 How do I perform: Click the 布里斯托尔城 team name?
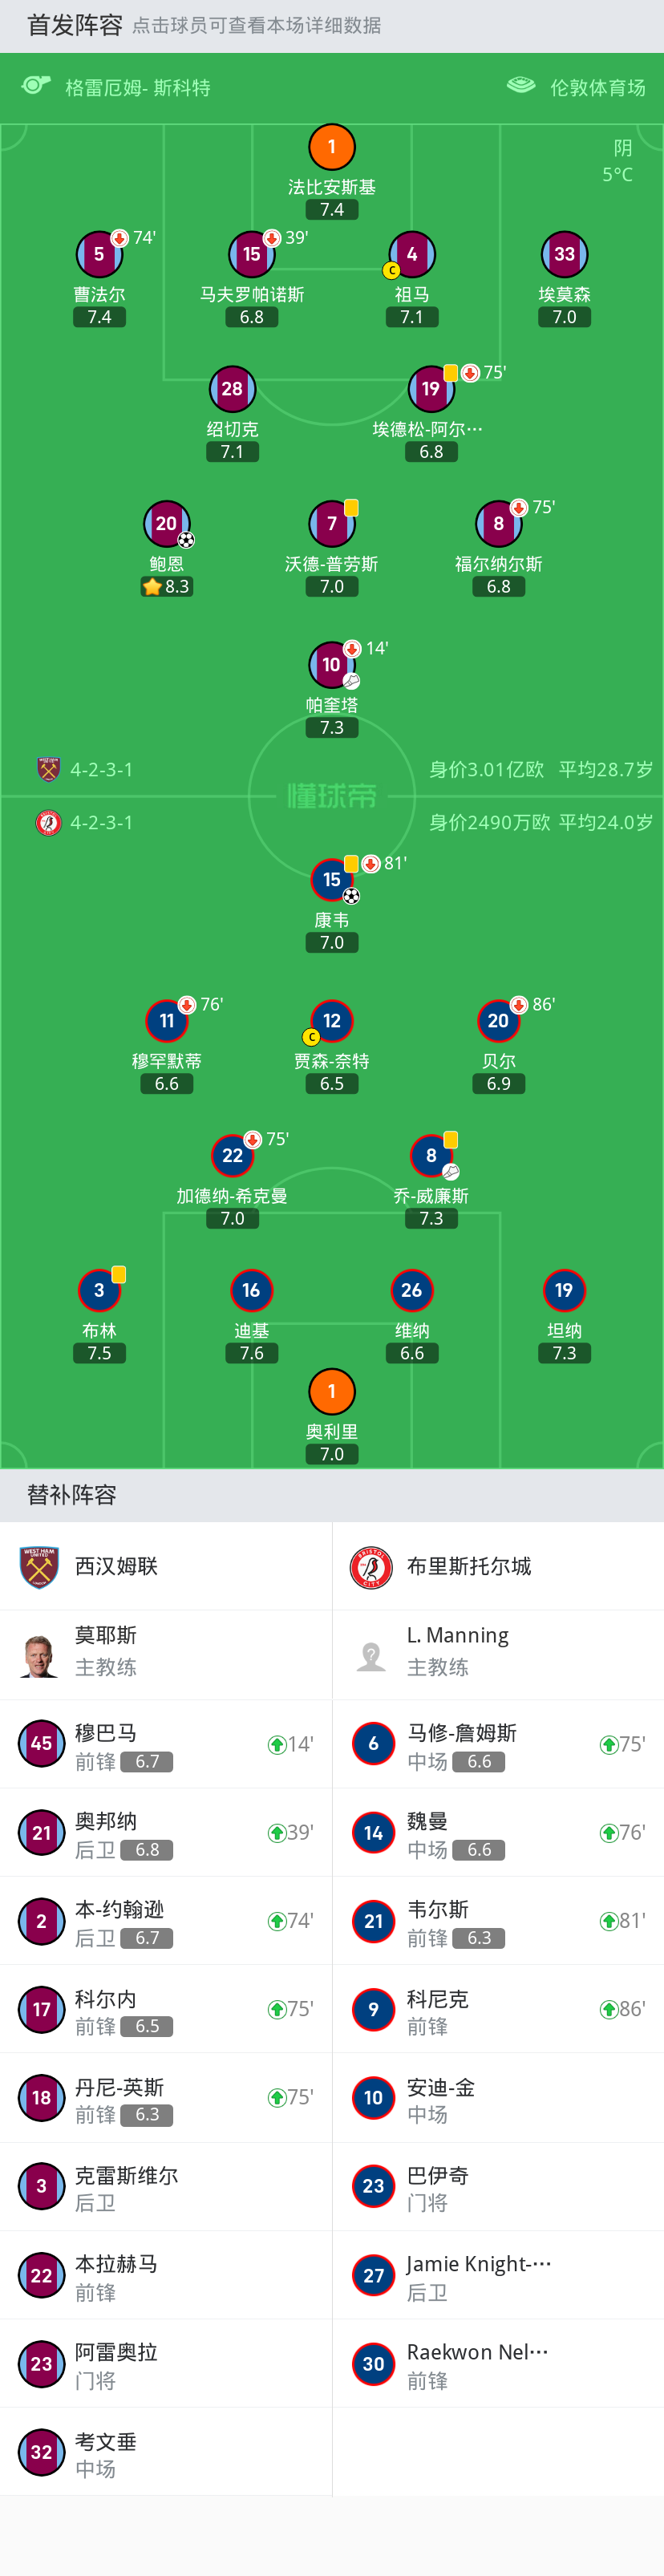coord(468,1566)
